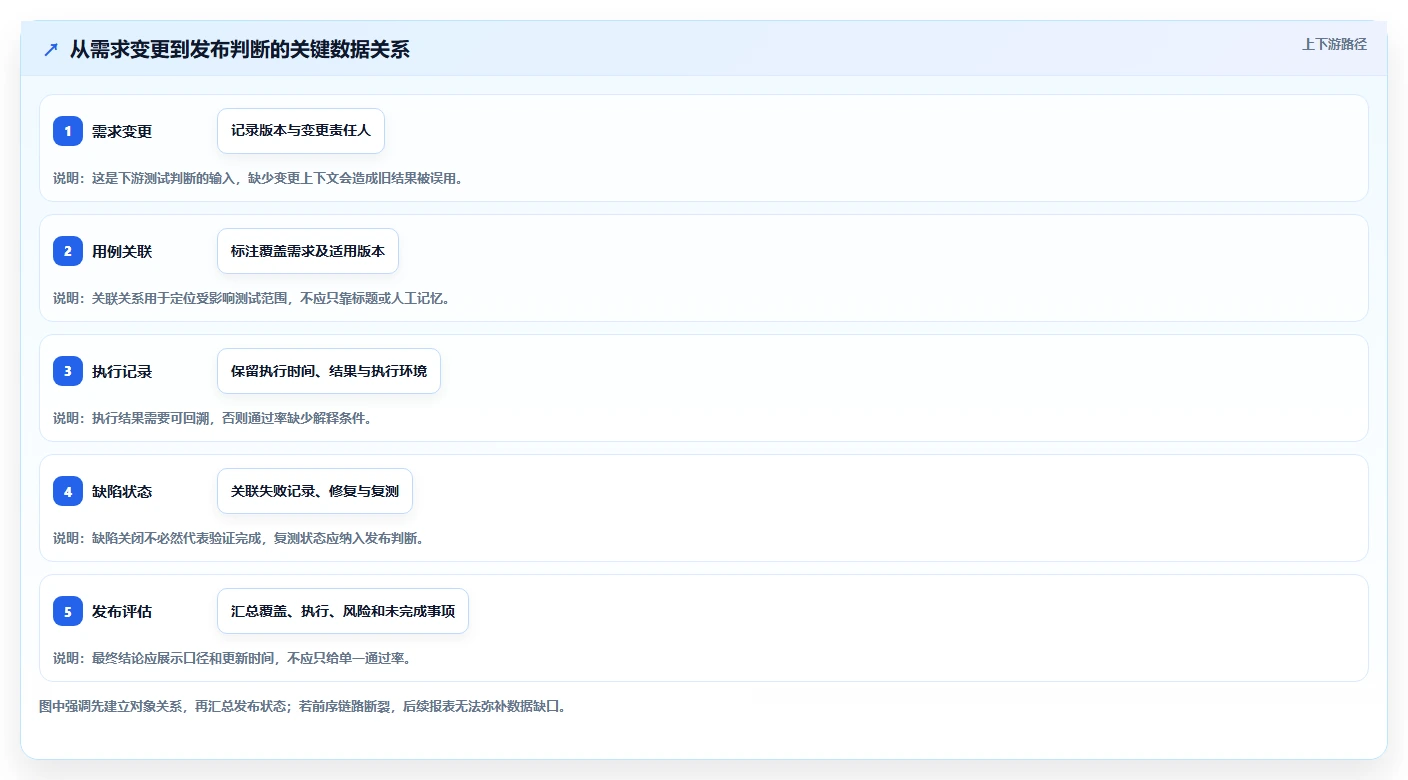
Task: Click the step 3 number badge
Action: click(68, 371)
